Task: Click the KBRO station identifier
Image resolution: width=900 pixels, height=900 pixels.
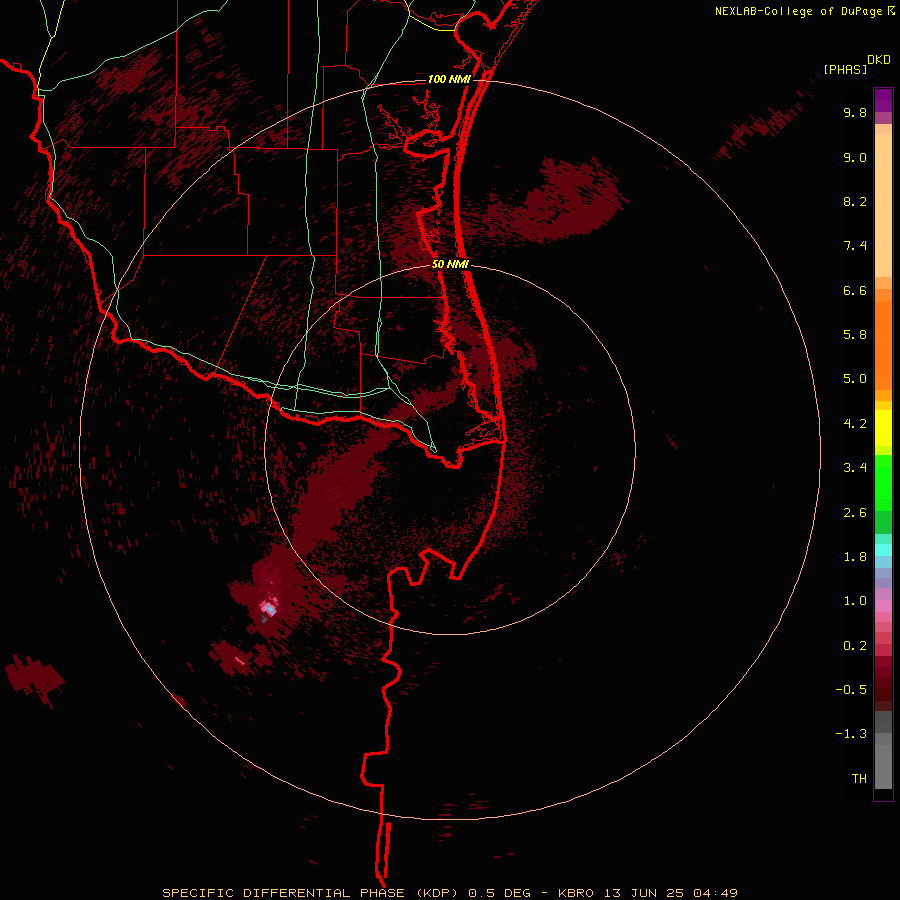Action: tap(576, 893)
